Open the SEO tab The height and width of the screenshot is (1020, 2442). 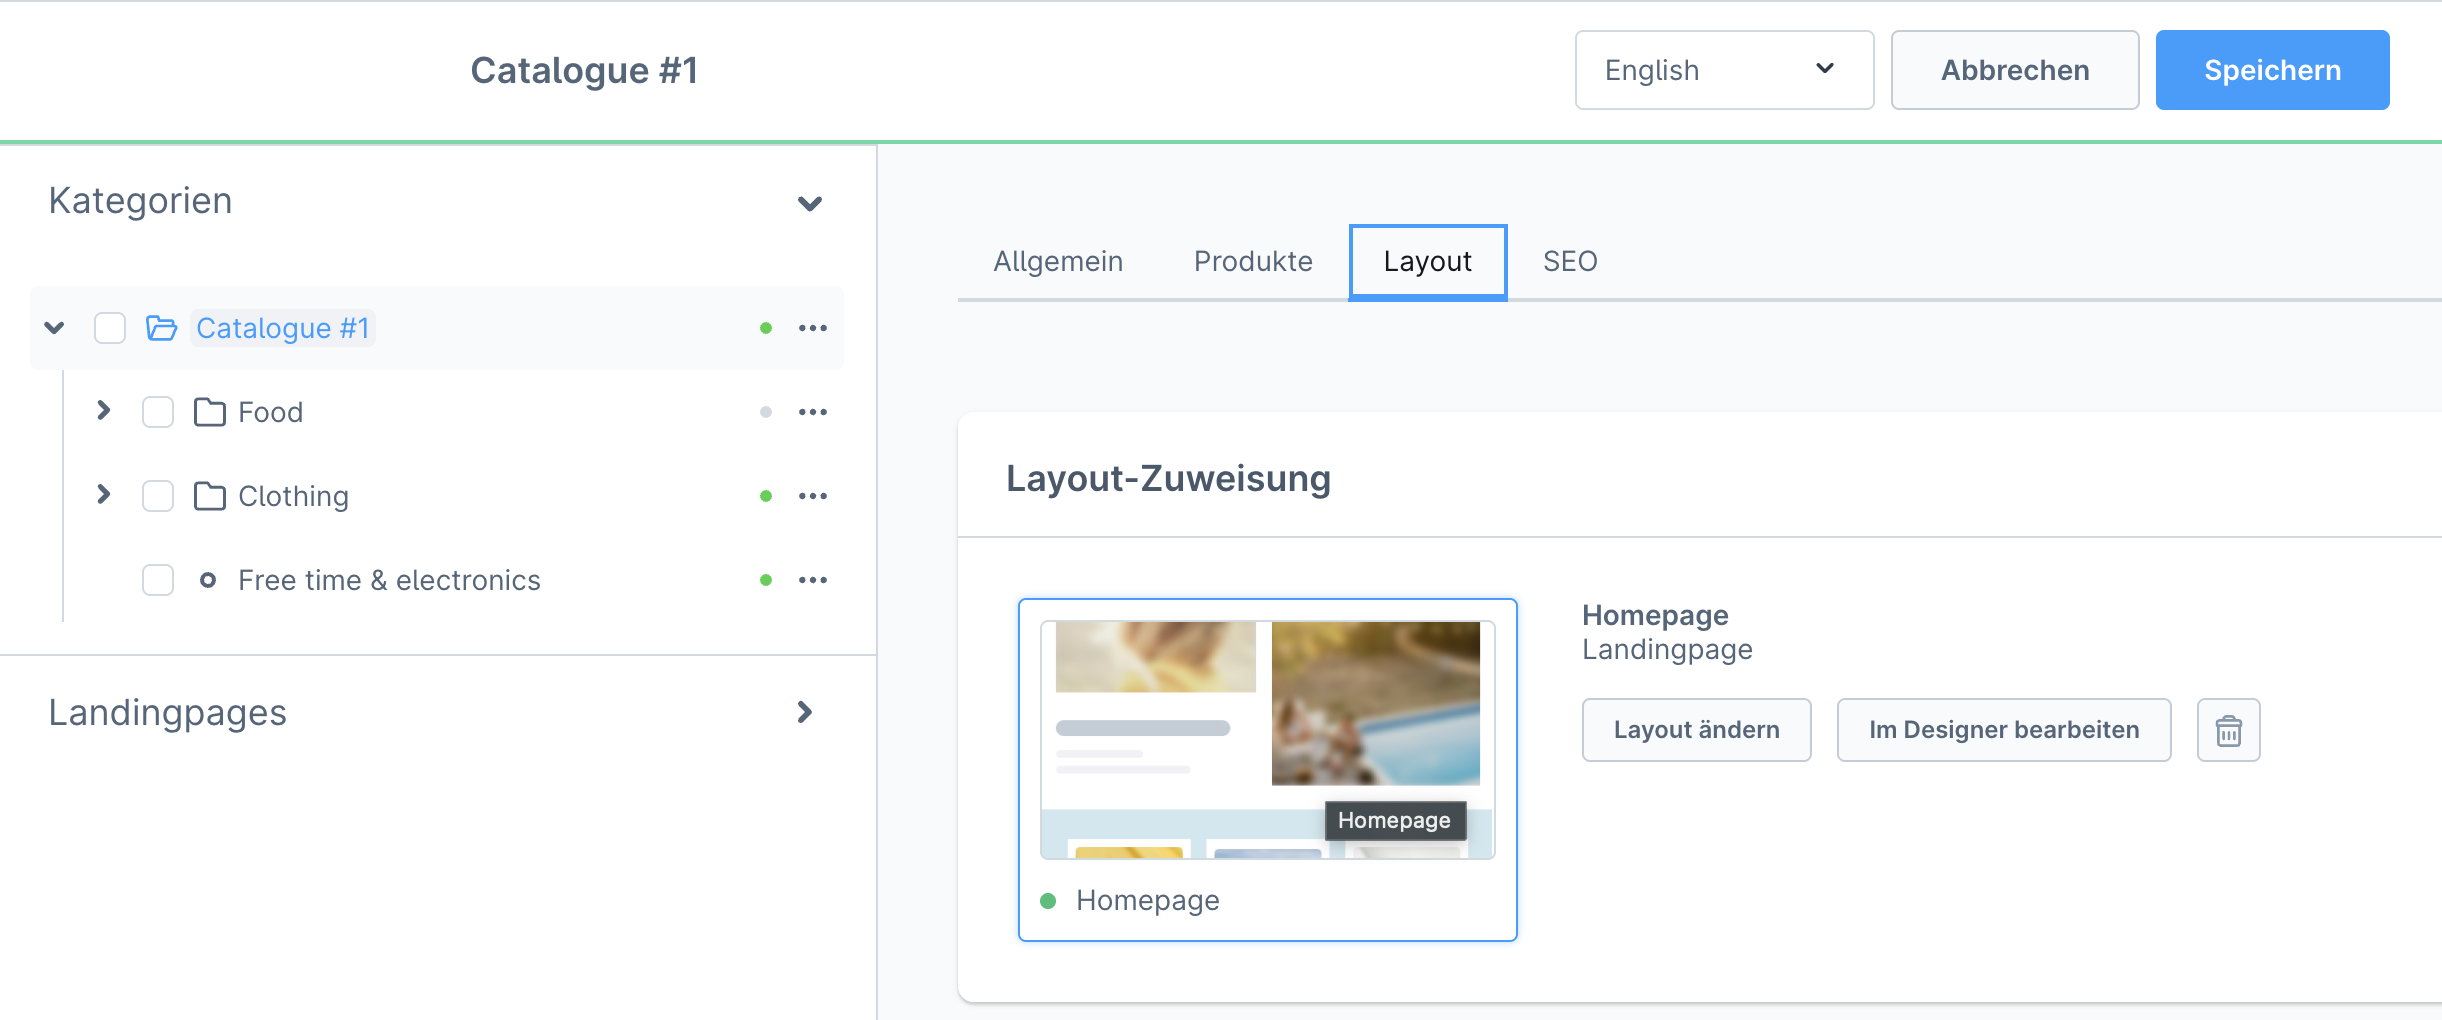[1570, 261]
